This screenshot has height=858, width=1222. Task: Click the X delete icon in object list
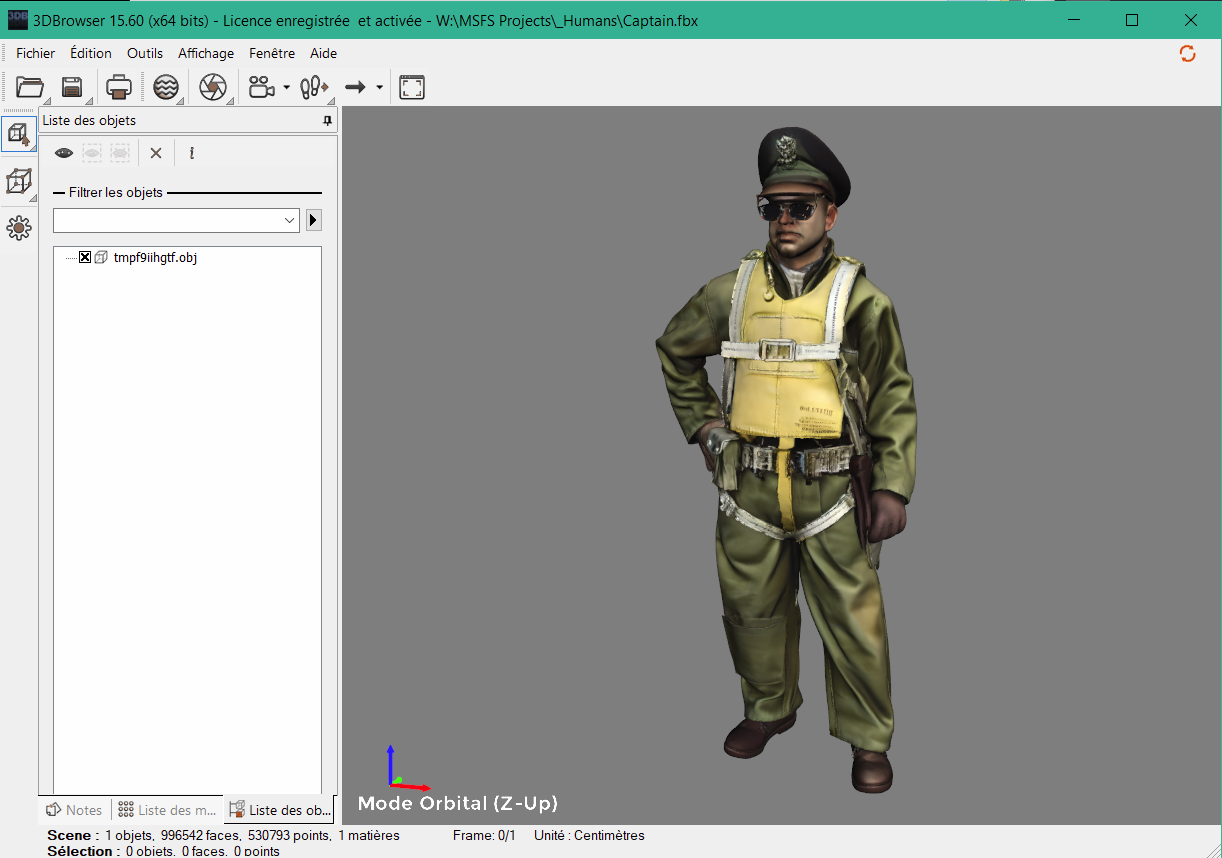[x=156, y=153]
